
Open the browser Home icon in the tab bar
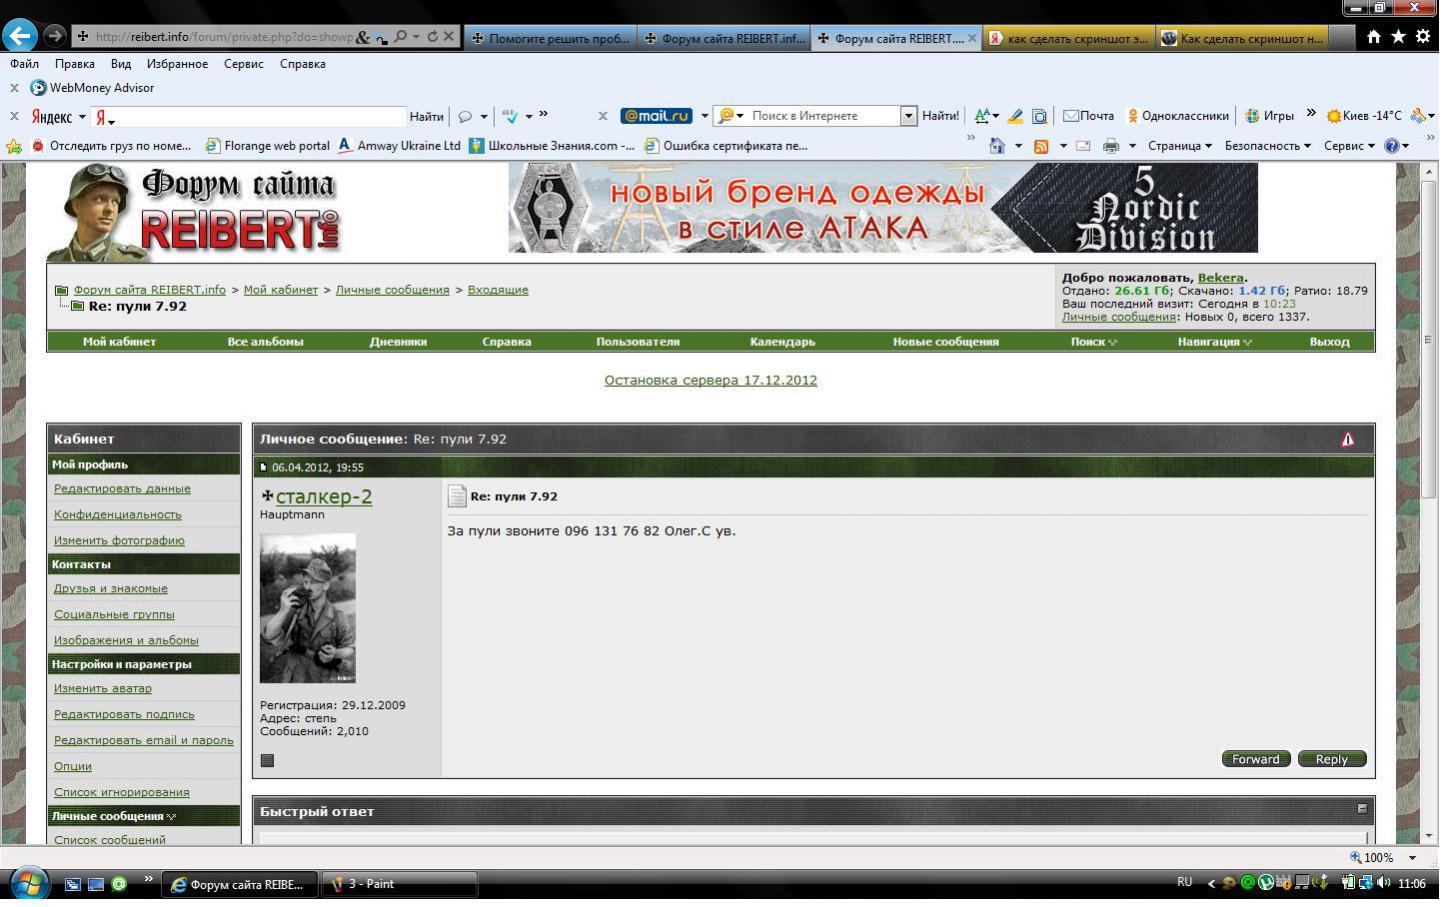tap(1374, 36)
